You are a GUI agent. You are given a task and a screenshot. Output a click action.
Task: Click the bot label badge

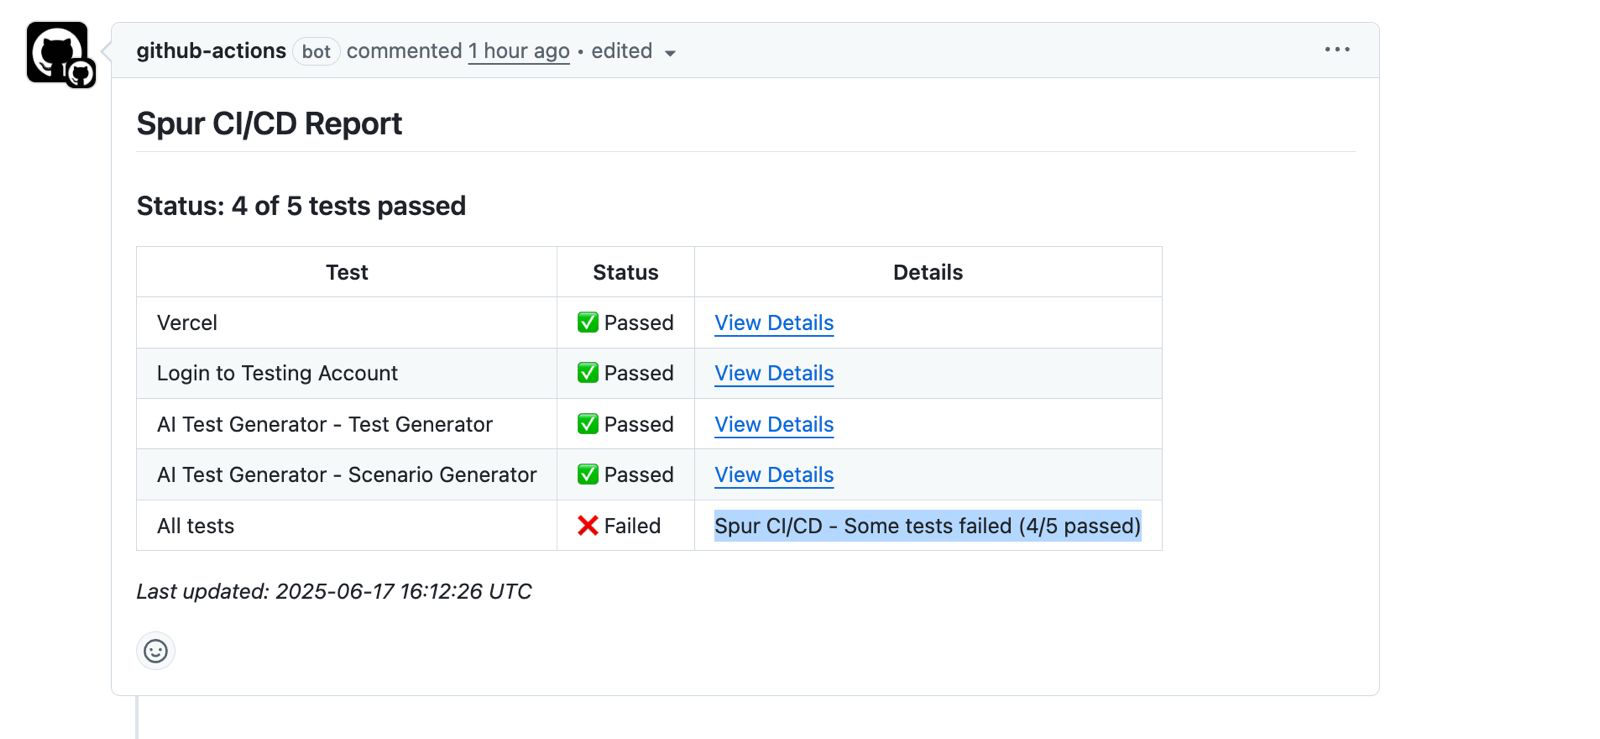tap(316, 52)
